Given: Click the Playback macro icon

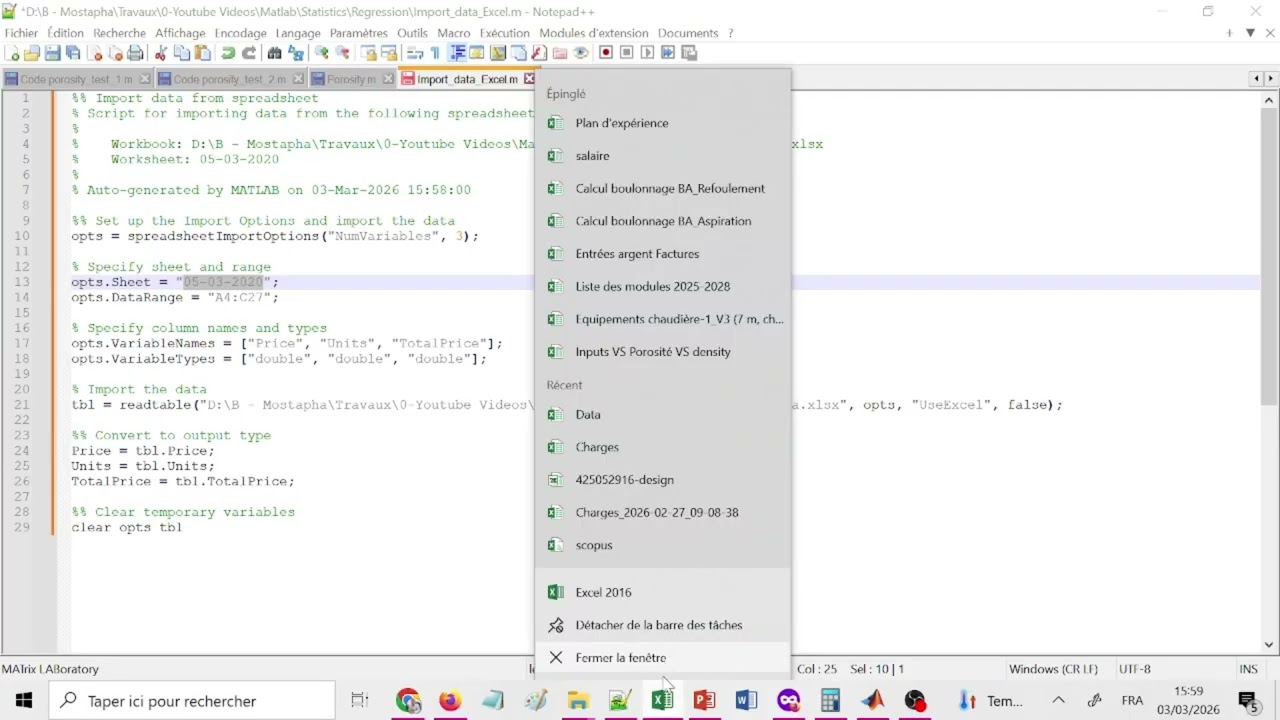Looking at the screenshot, I should [x=647, y=53].
